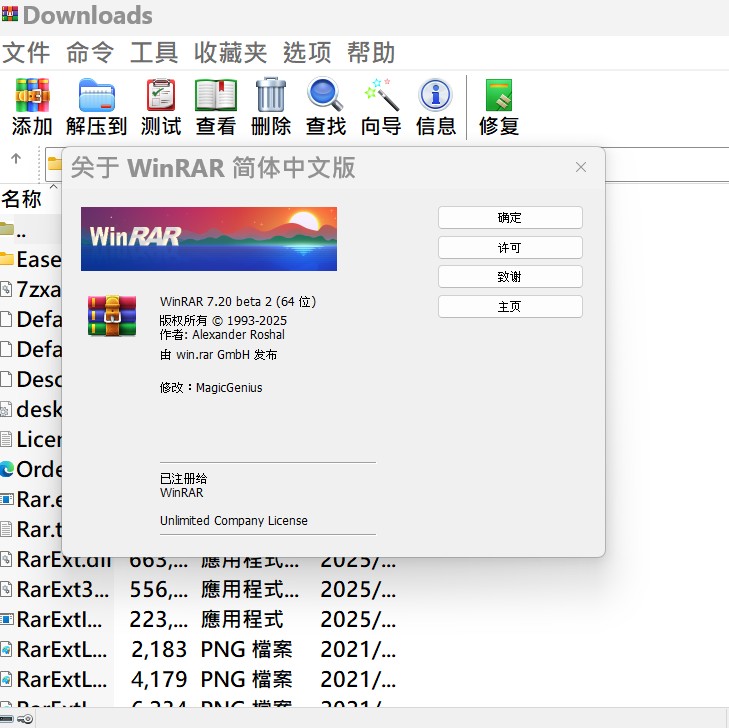Click the License (许可) button
This screenshot has width=729, height=728.
(510, 247)
